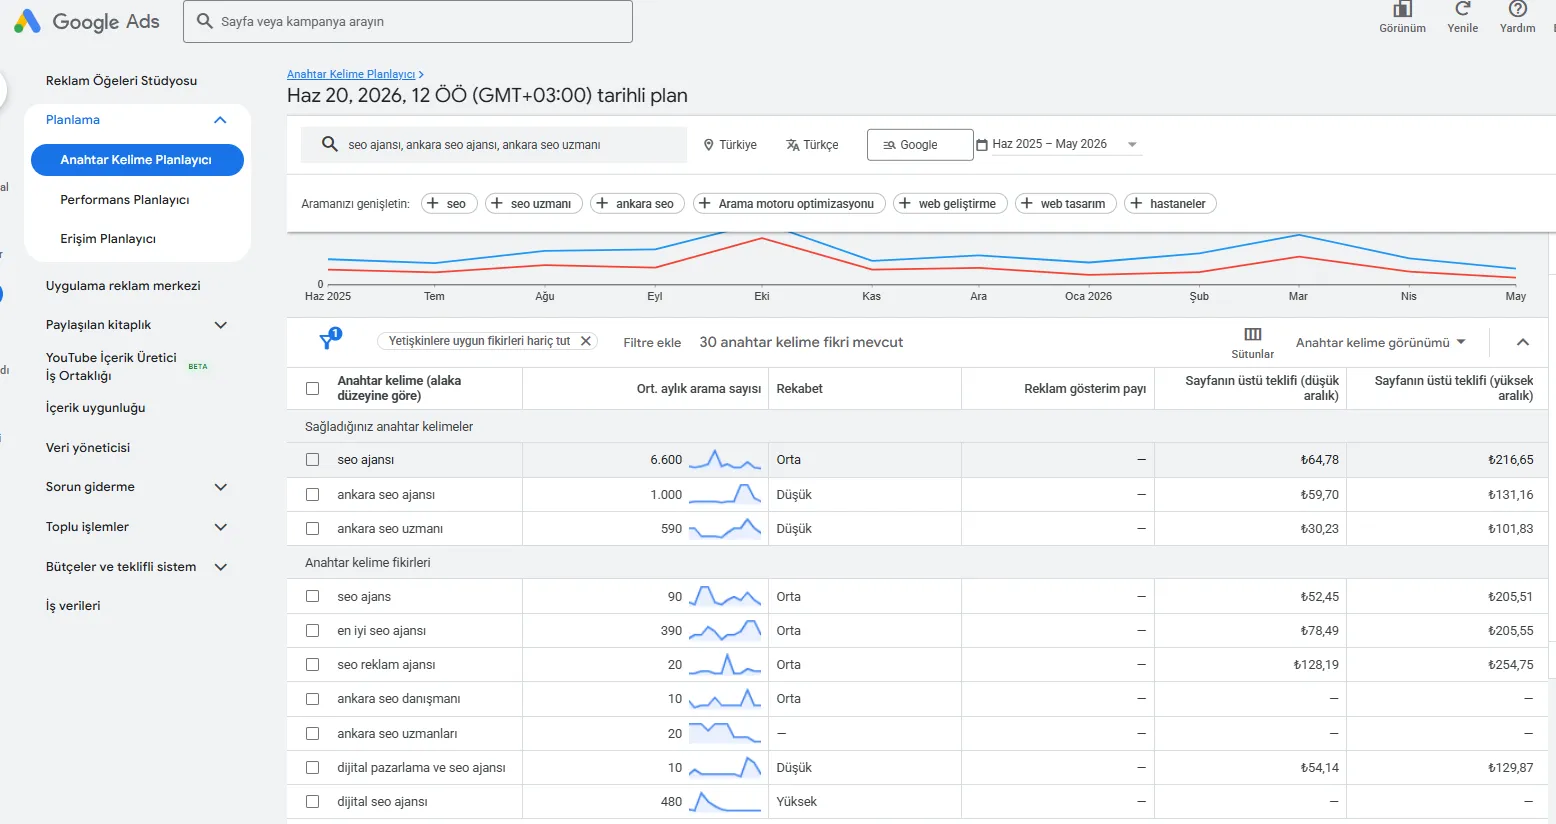Screen dimensions: 1556x824
Task: Add 'Arama motoru optimizasyonu' chip
Action: pos(789,203)
